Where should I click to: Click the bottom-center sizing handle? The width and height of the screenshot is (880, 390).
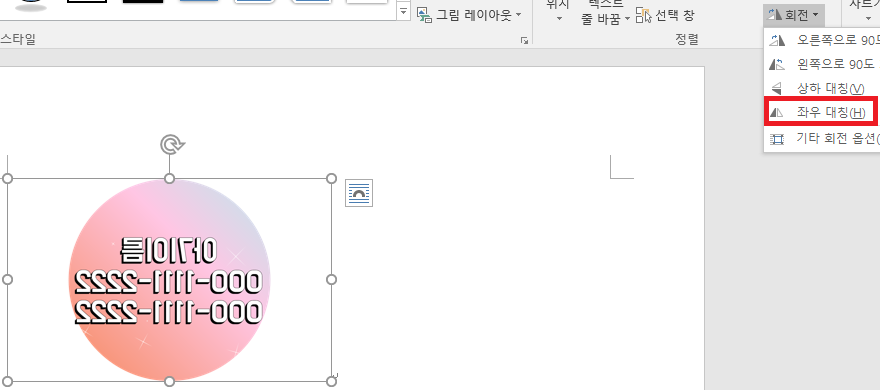[169, 382]
